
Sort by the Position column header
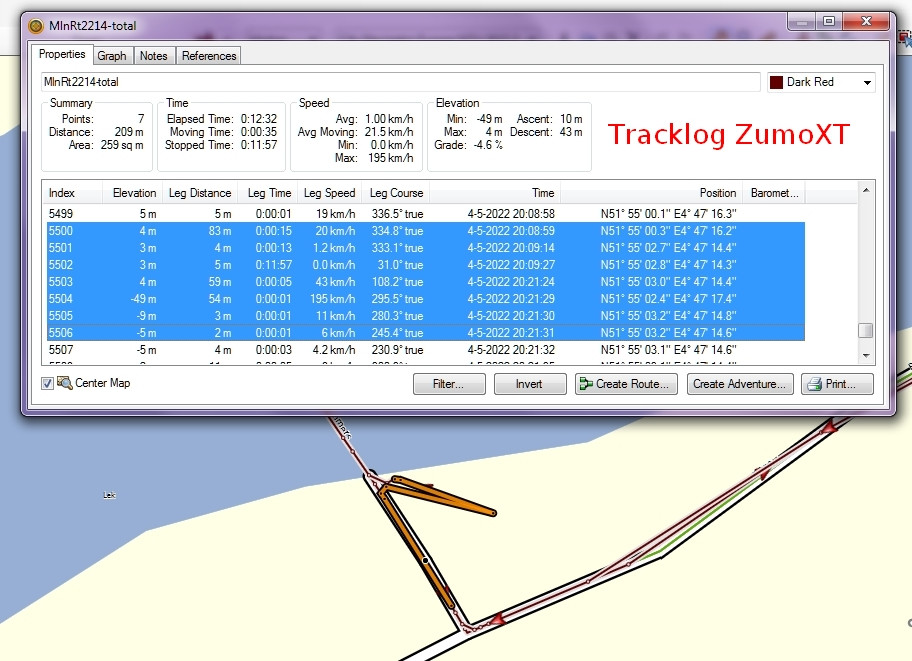651,193
